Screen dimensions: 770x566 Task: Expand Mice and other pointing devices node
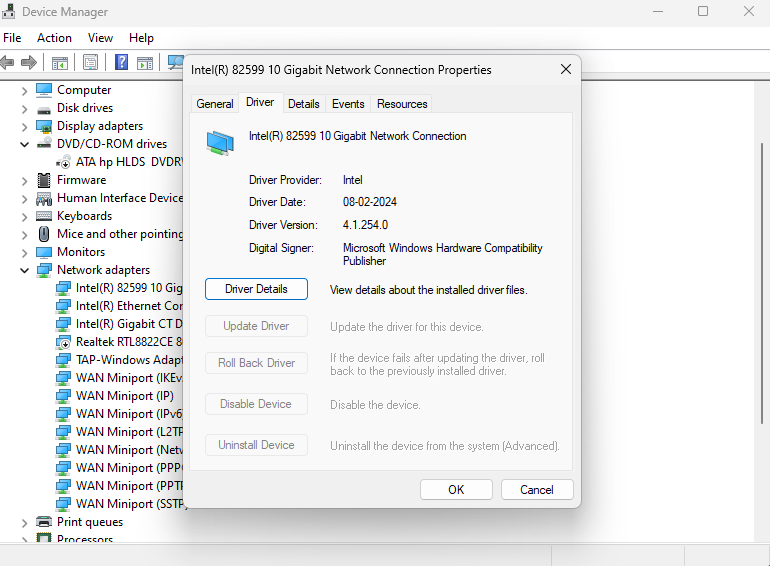(25, 235)
